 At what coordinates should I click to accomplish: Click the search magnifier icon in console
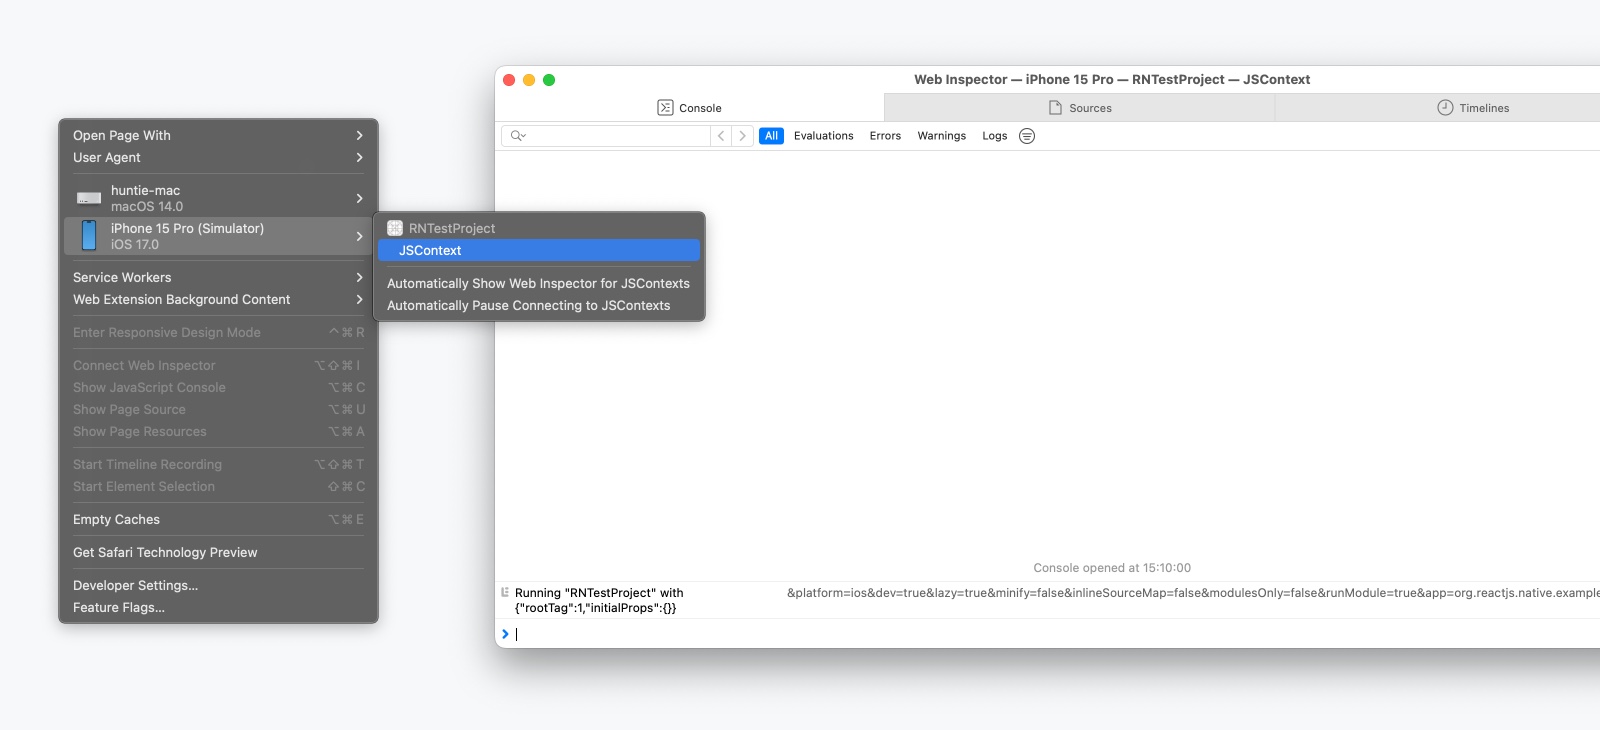517,136
